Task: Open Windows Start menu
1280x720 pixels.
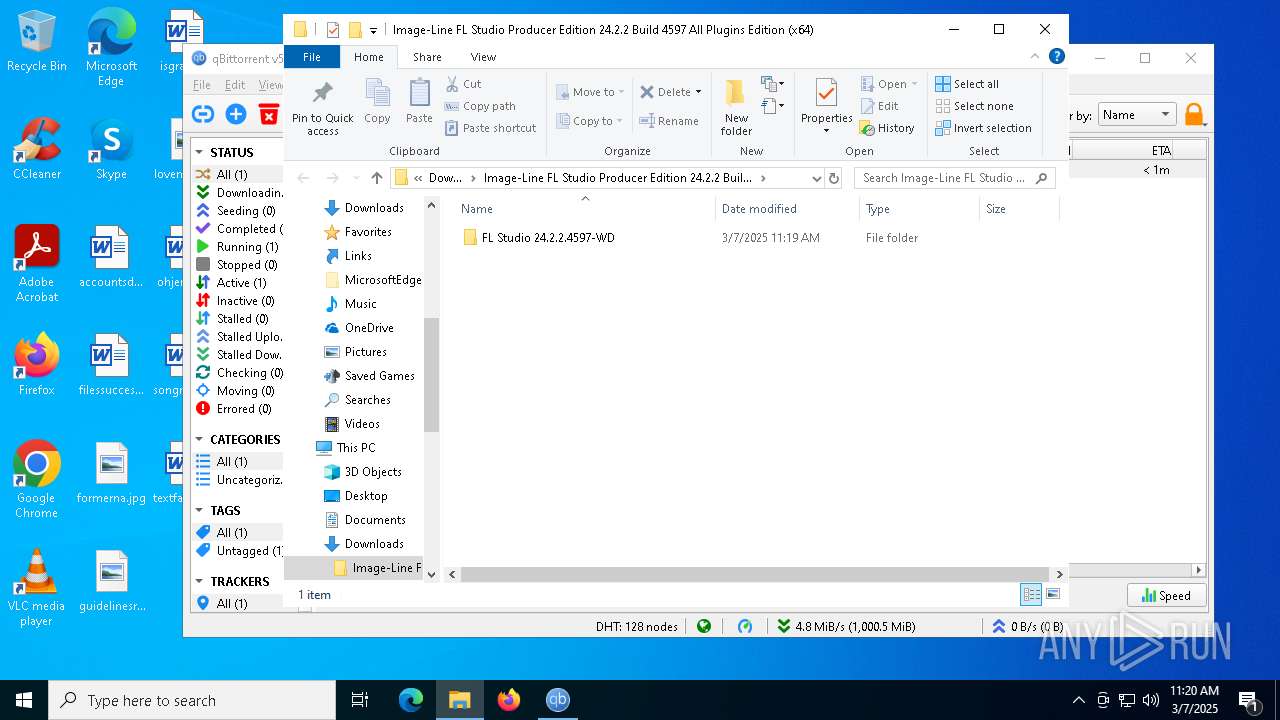Action: (24, 700)
